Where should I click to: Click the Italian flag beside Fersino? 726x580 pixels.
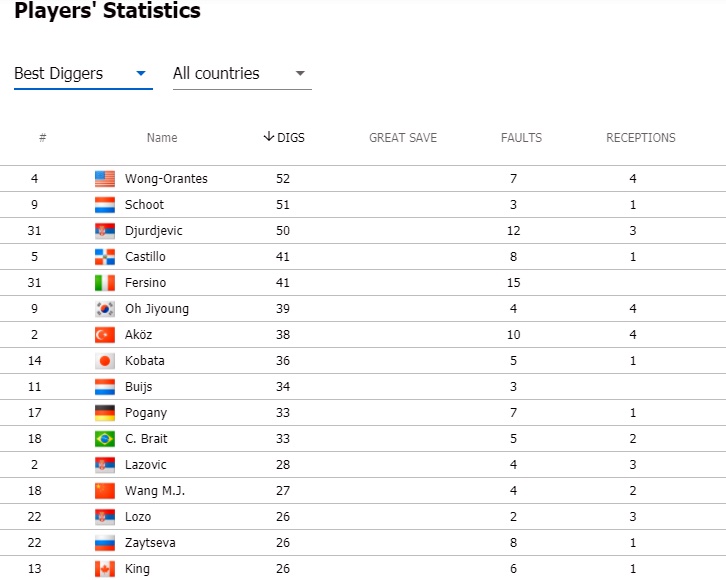pyautogui.click(x=105, y=283)
